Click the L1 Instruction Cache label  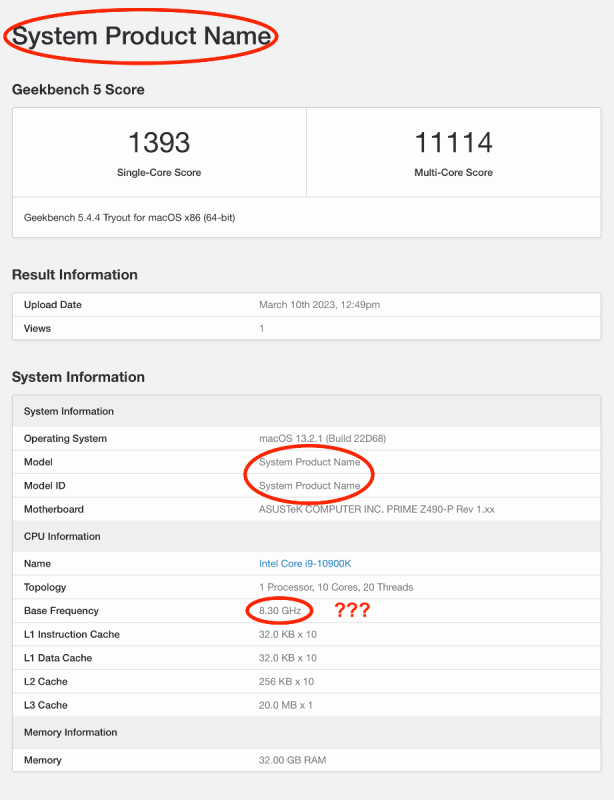71,634
